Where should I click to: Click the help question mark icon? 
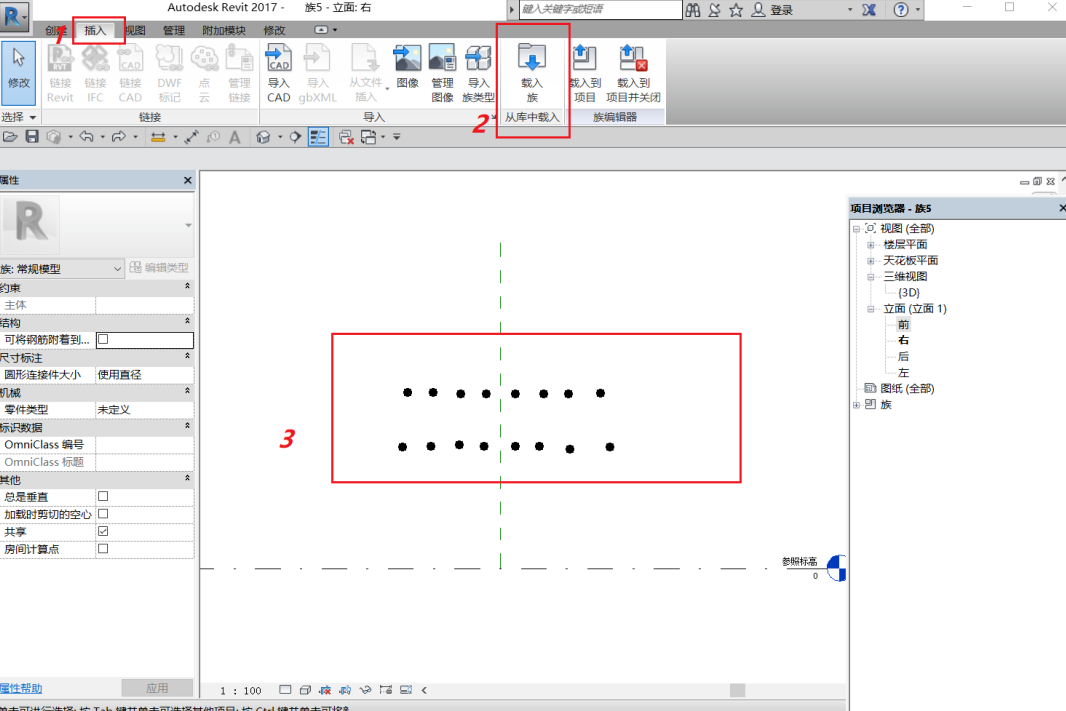click(x=901, y=10)
